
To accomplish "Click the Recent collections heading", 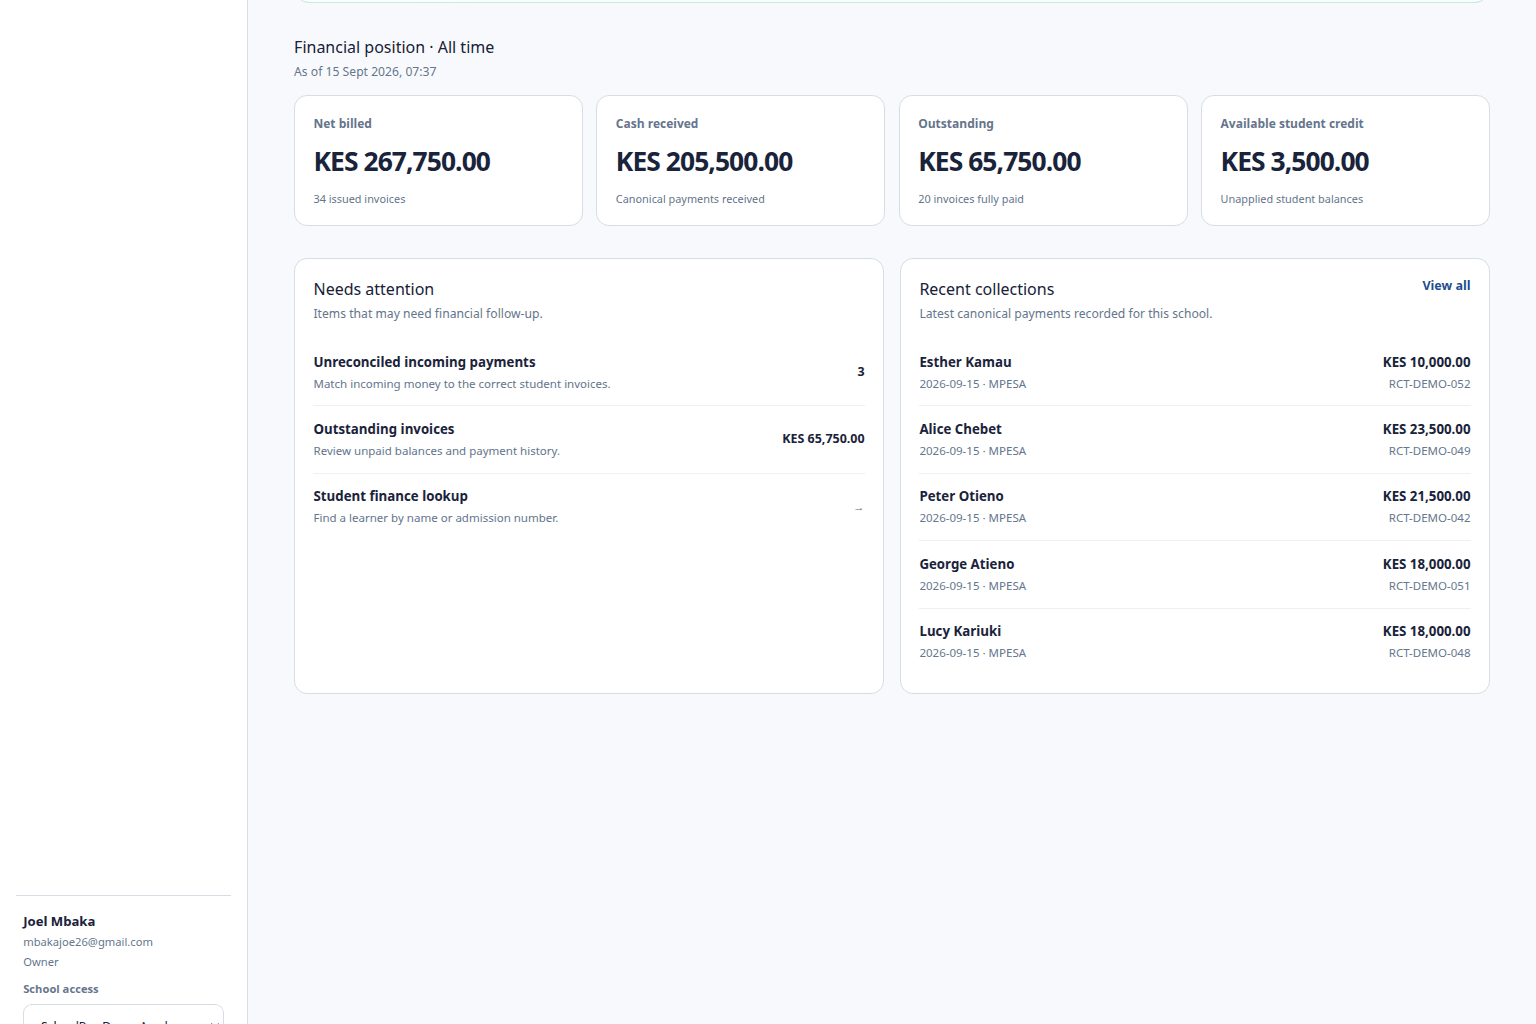I will (987, 289).
